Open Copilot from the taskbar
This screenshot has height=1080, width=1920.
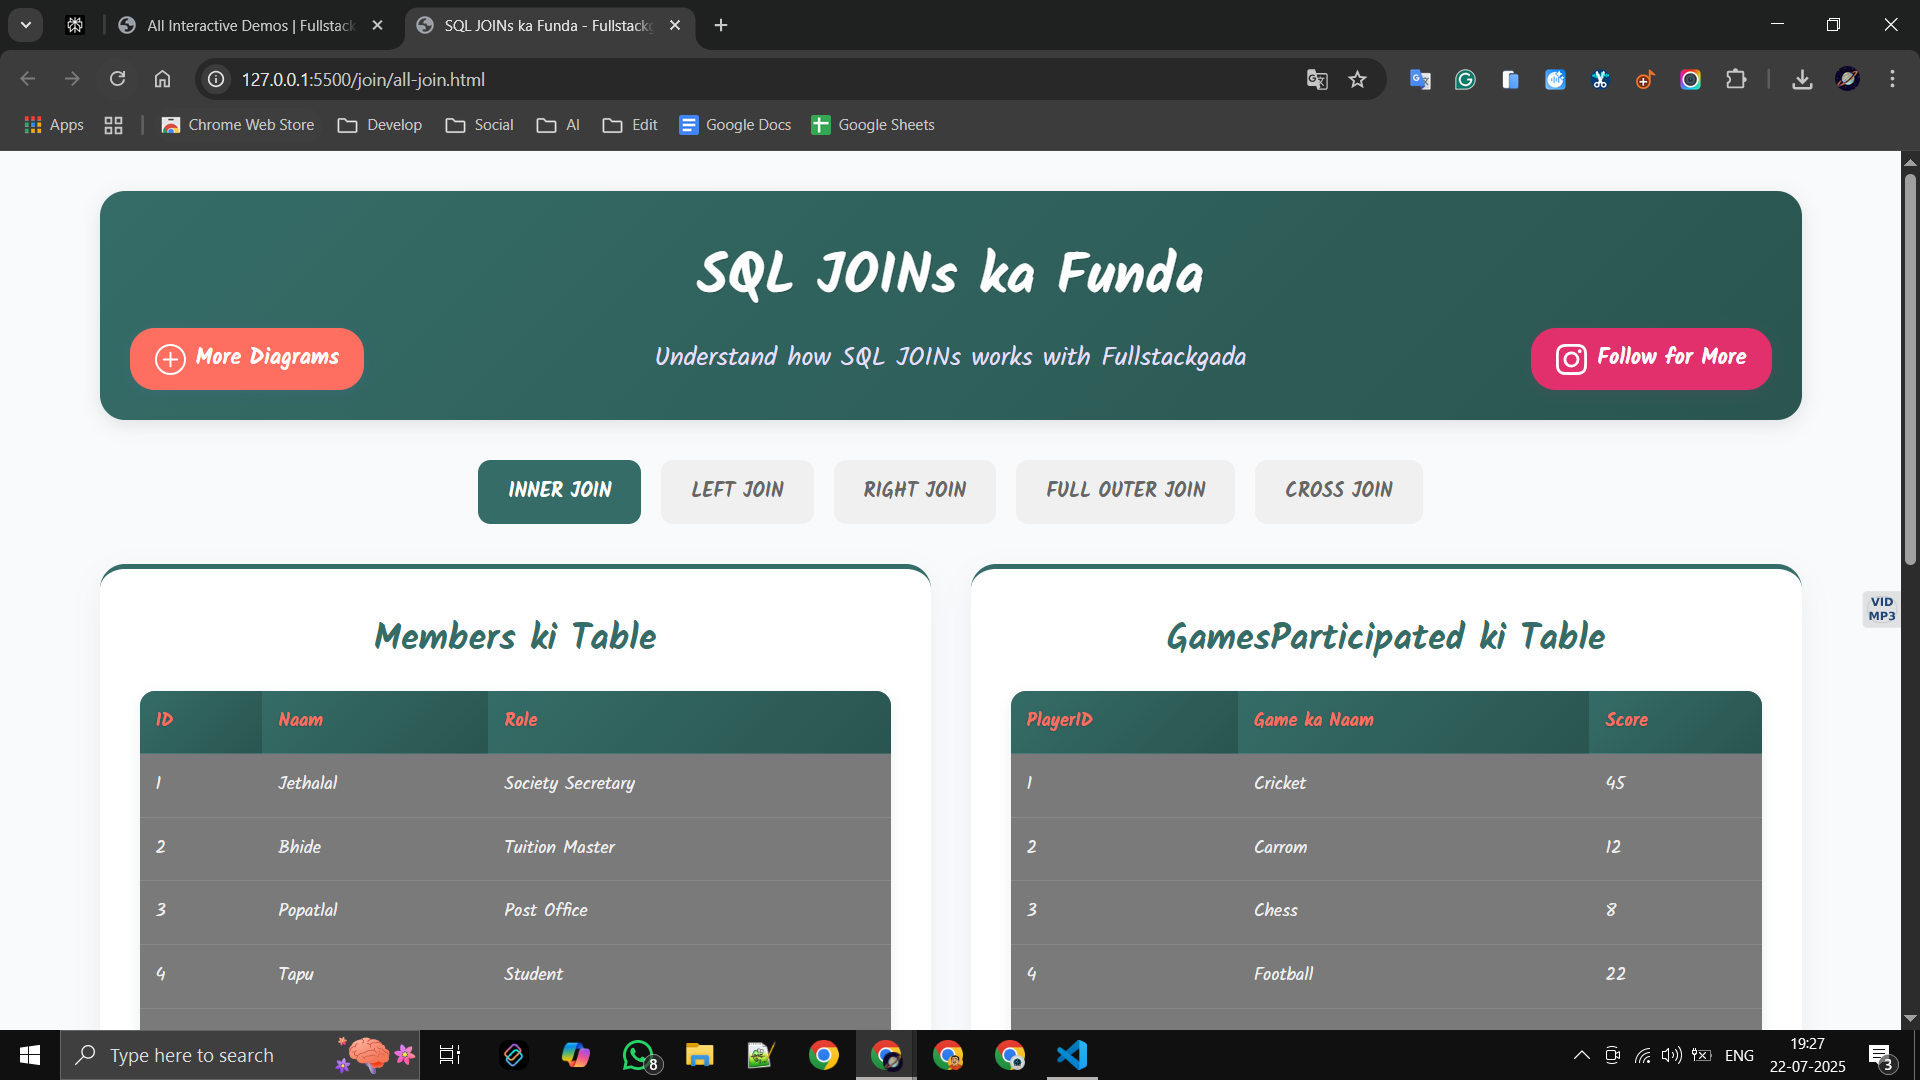tap(575, 1055)
